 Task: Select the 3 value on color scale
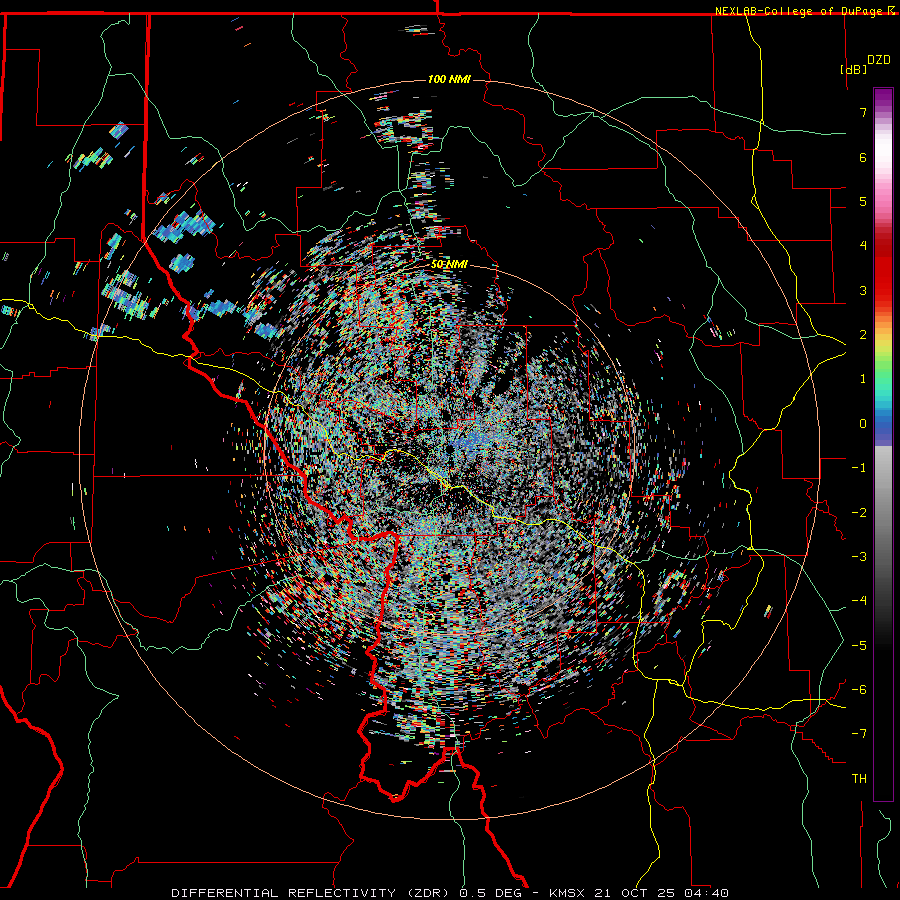coord(863,290)
